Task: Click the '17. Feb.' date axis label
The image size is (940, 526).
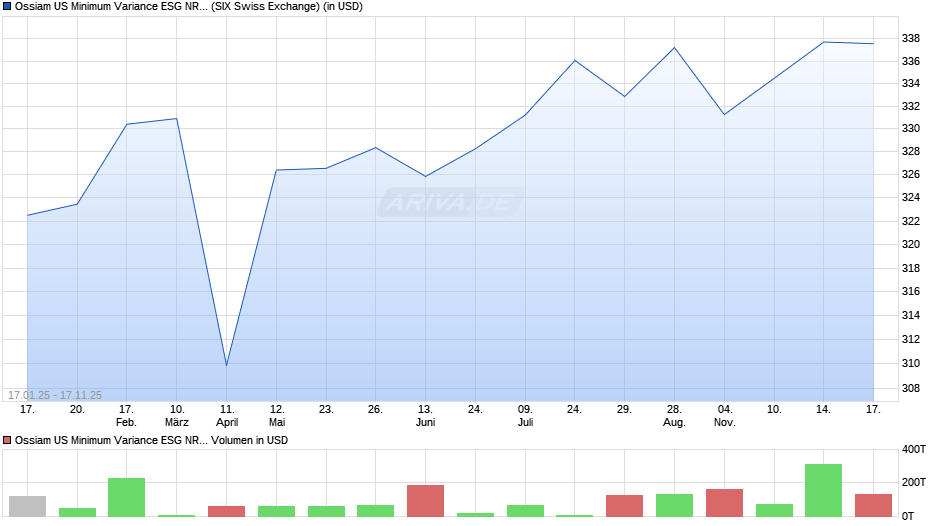Action: coord(126,416)
